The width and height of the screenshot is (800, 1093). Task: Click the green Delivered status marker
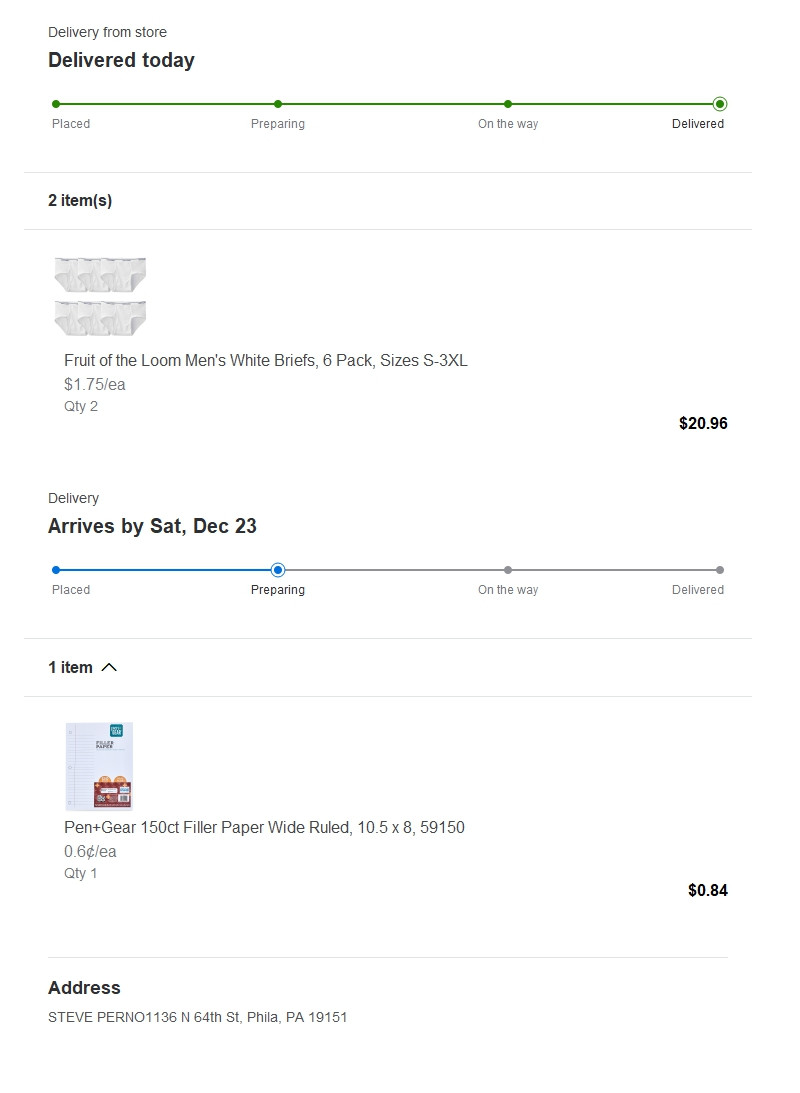pyautogui.click(x=720, y=104)
